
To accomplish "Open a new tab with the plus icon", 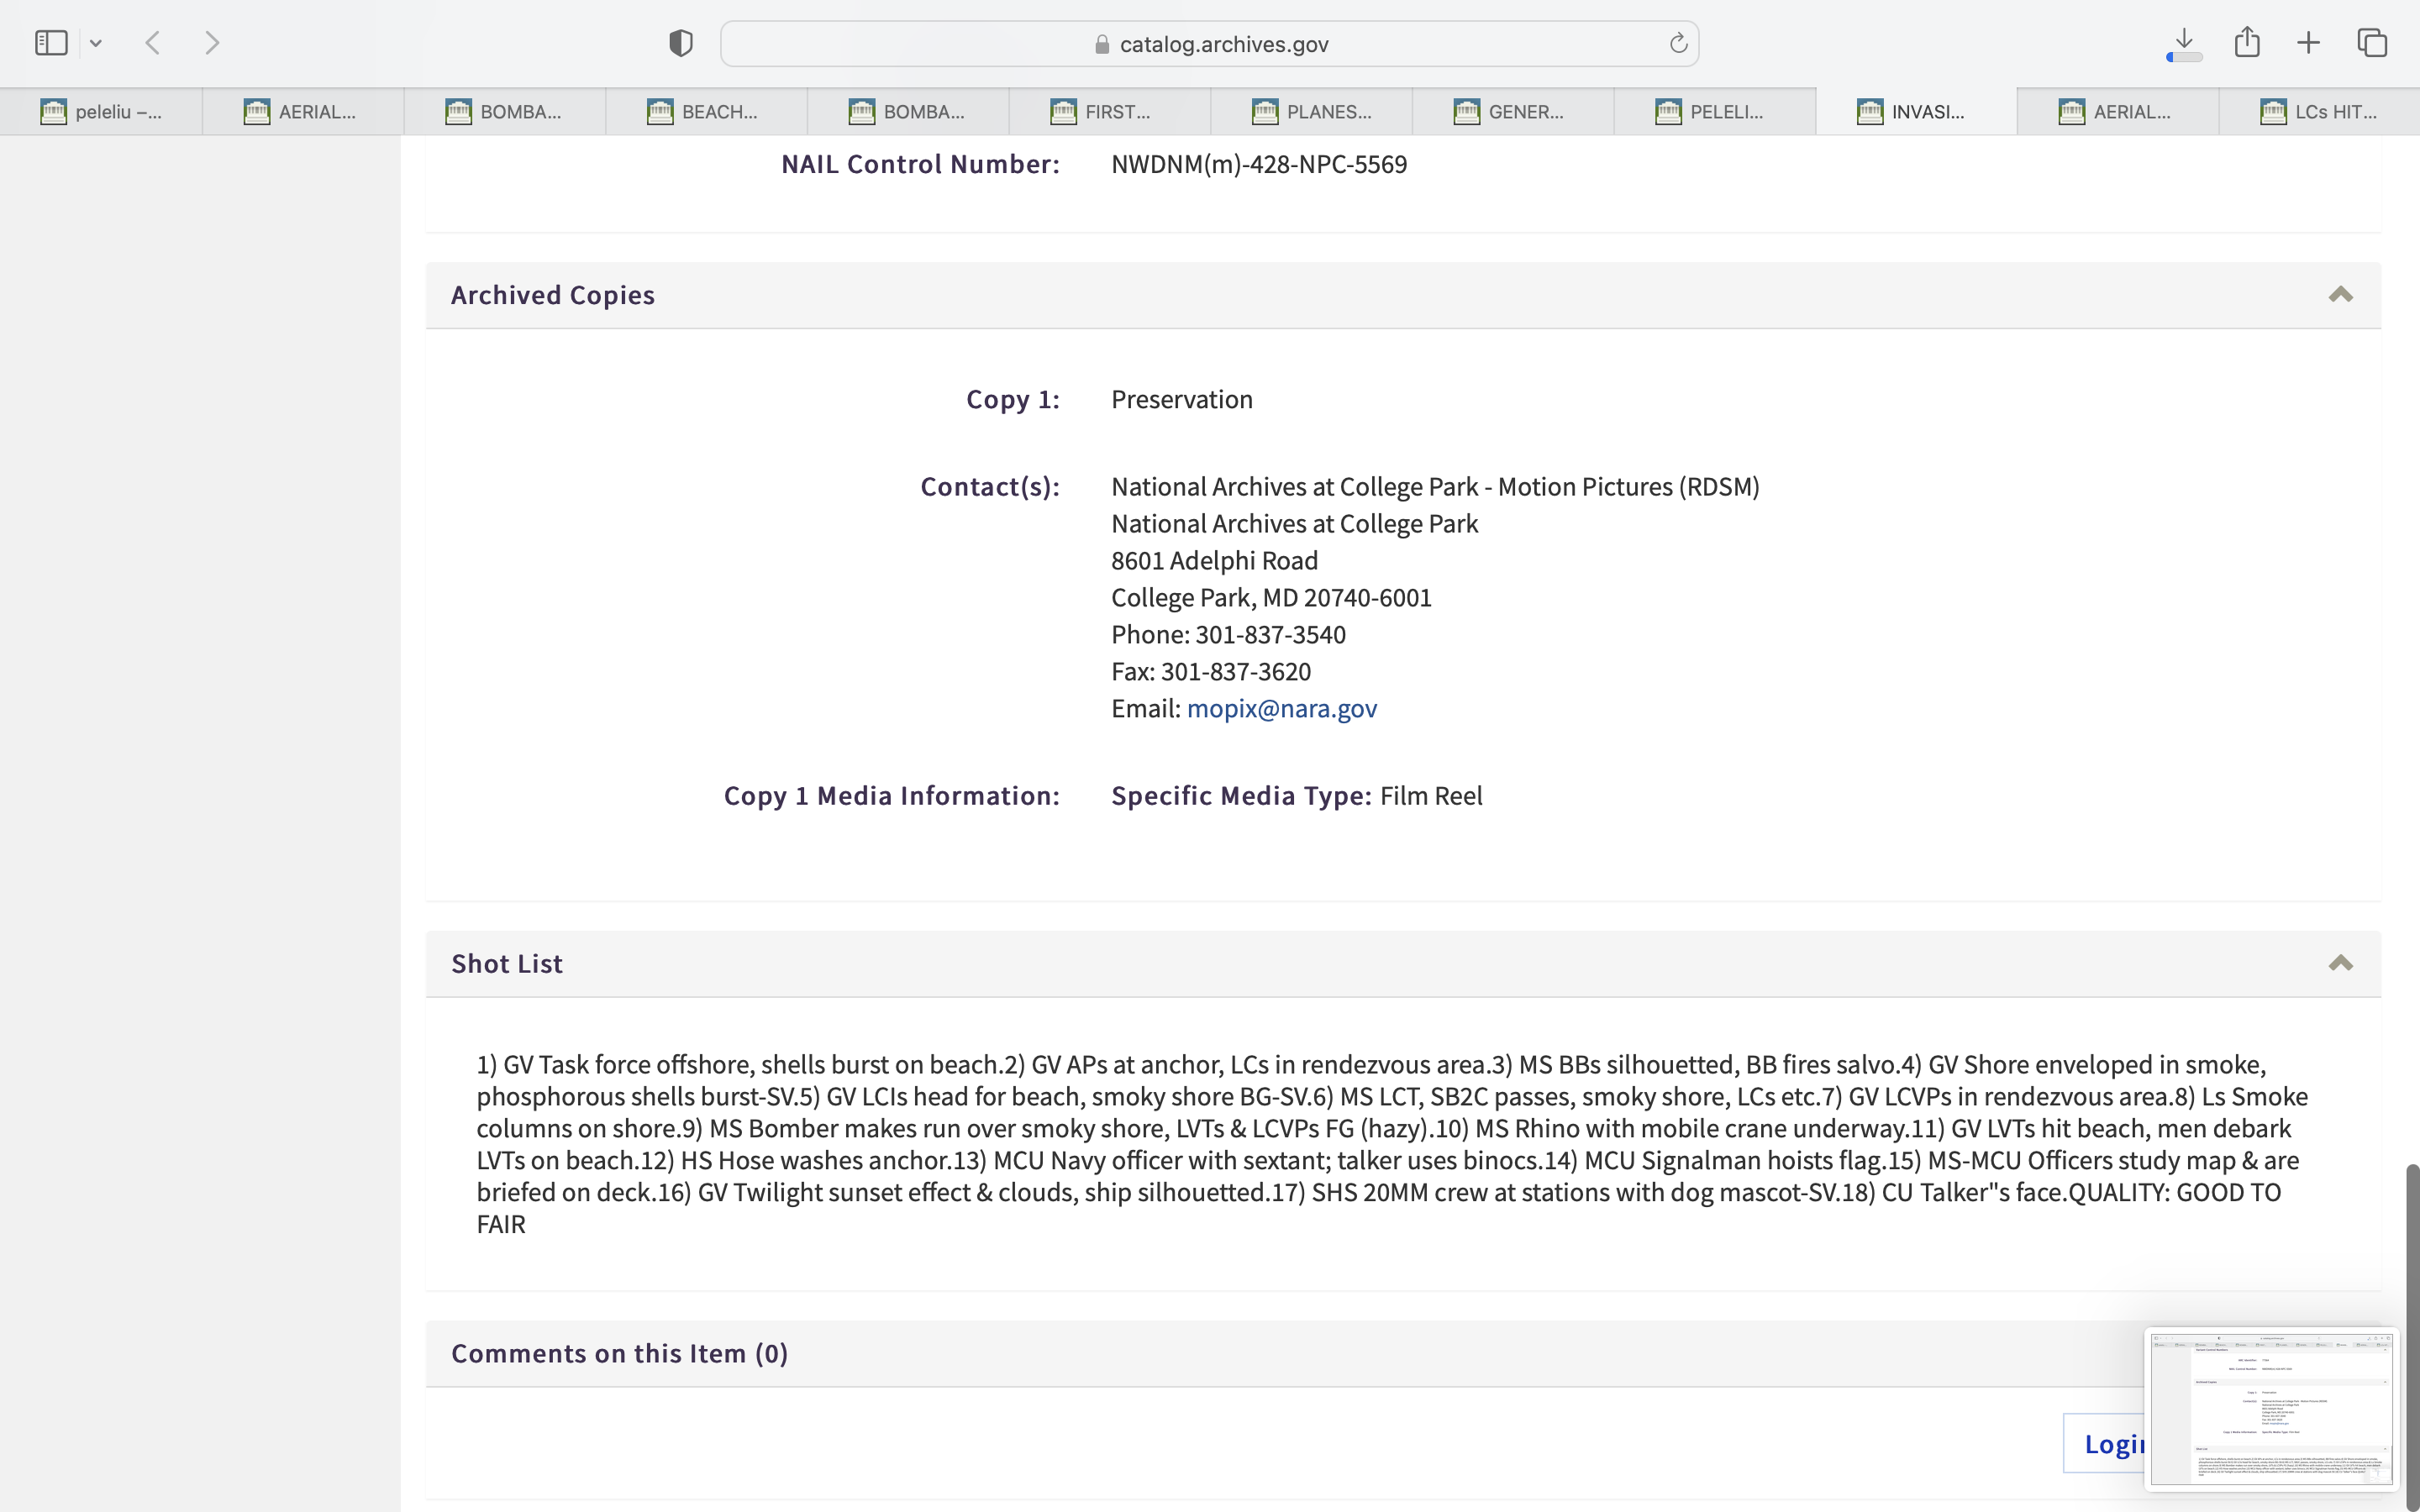I will 2308,43.
